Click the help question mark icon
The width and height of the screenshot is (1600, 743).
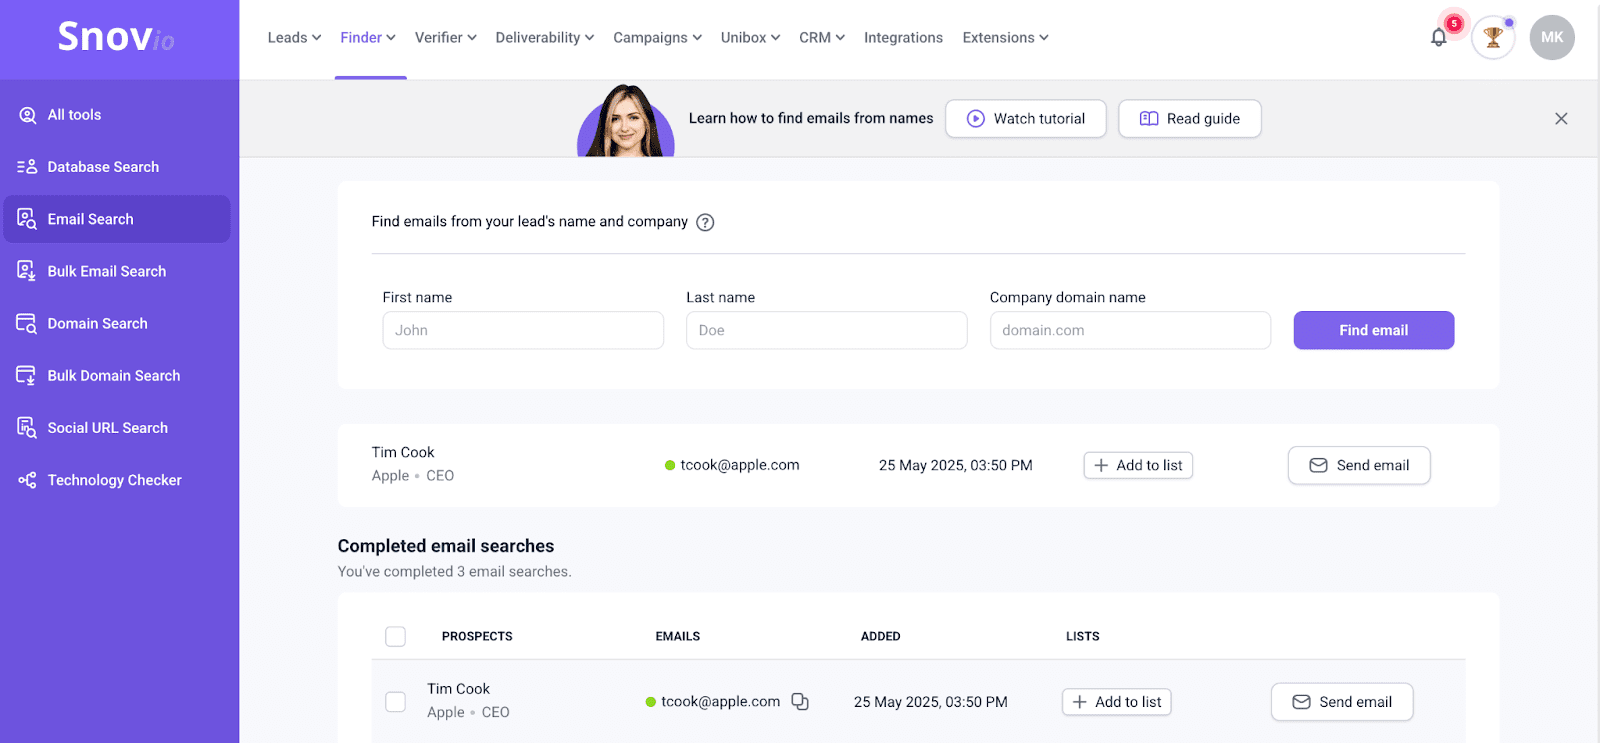click(705, 223)
